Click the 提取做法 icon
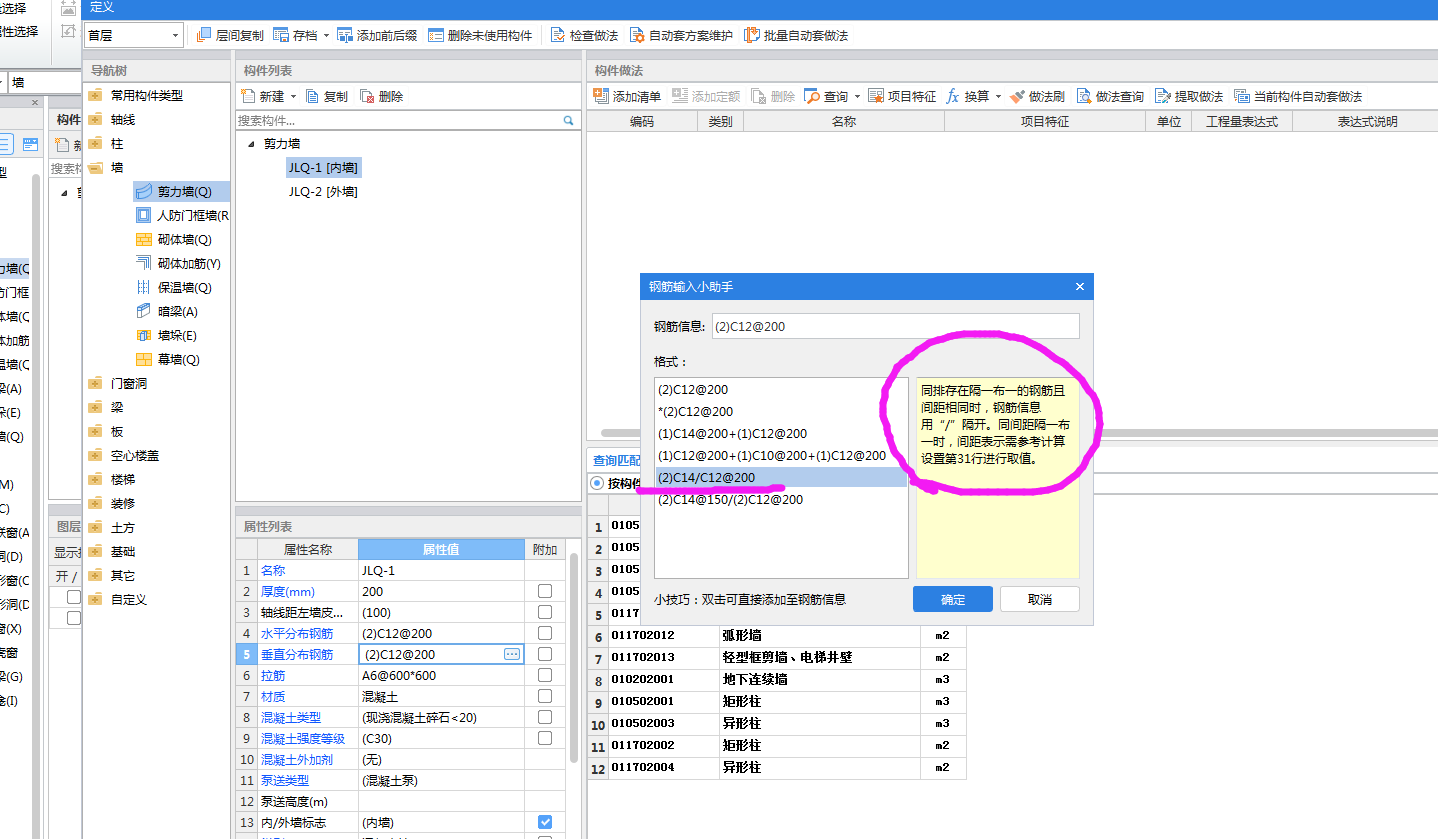The width and height of the screenshot is (1438, 839). [x=1162, y=96]
